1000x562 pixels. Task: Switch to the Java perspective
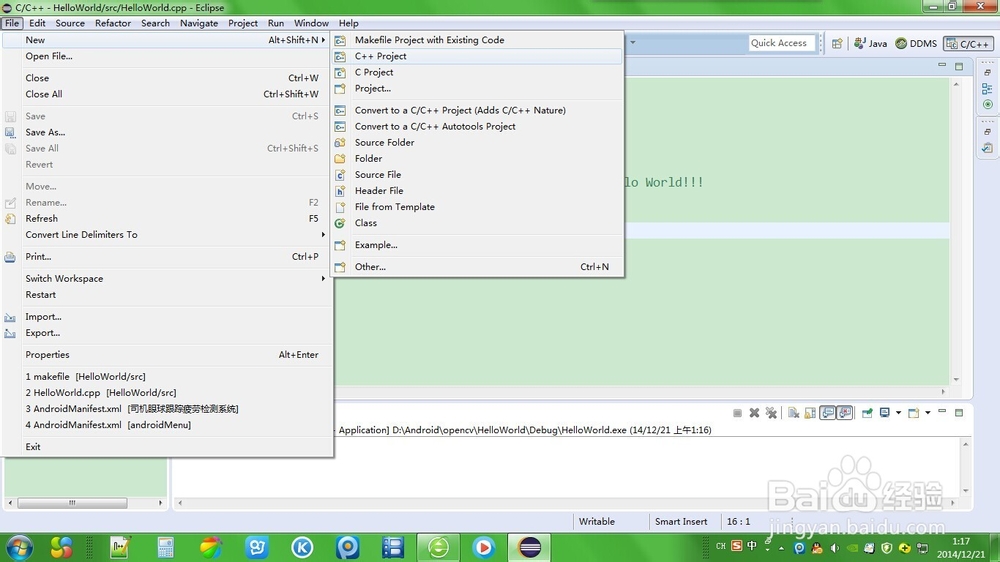coord(871,43)
